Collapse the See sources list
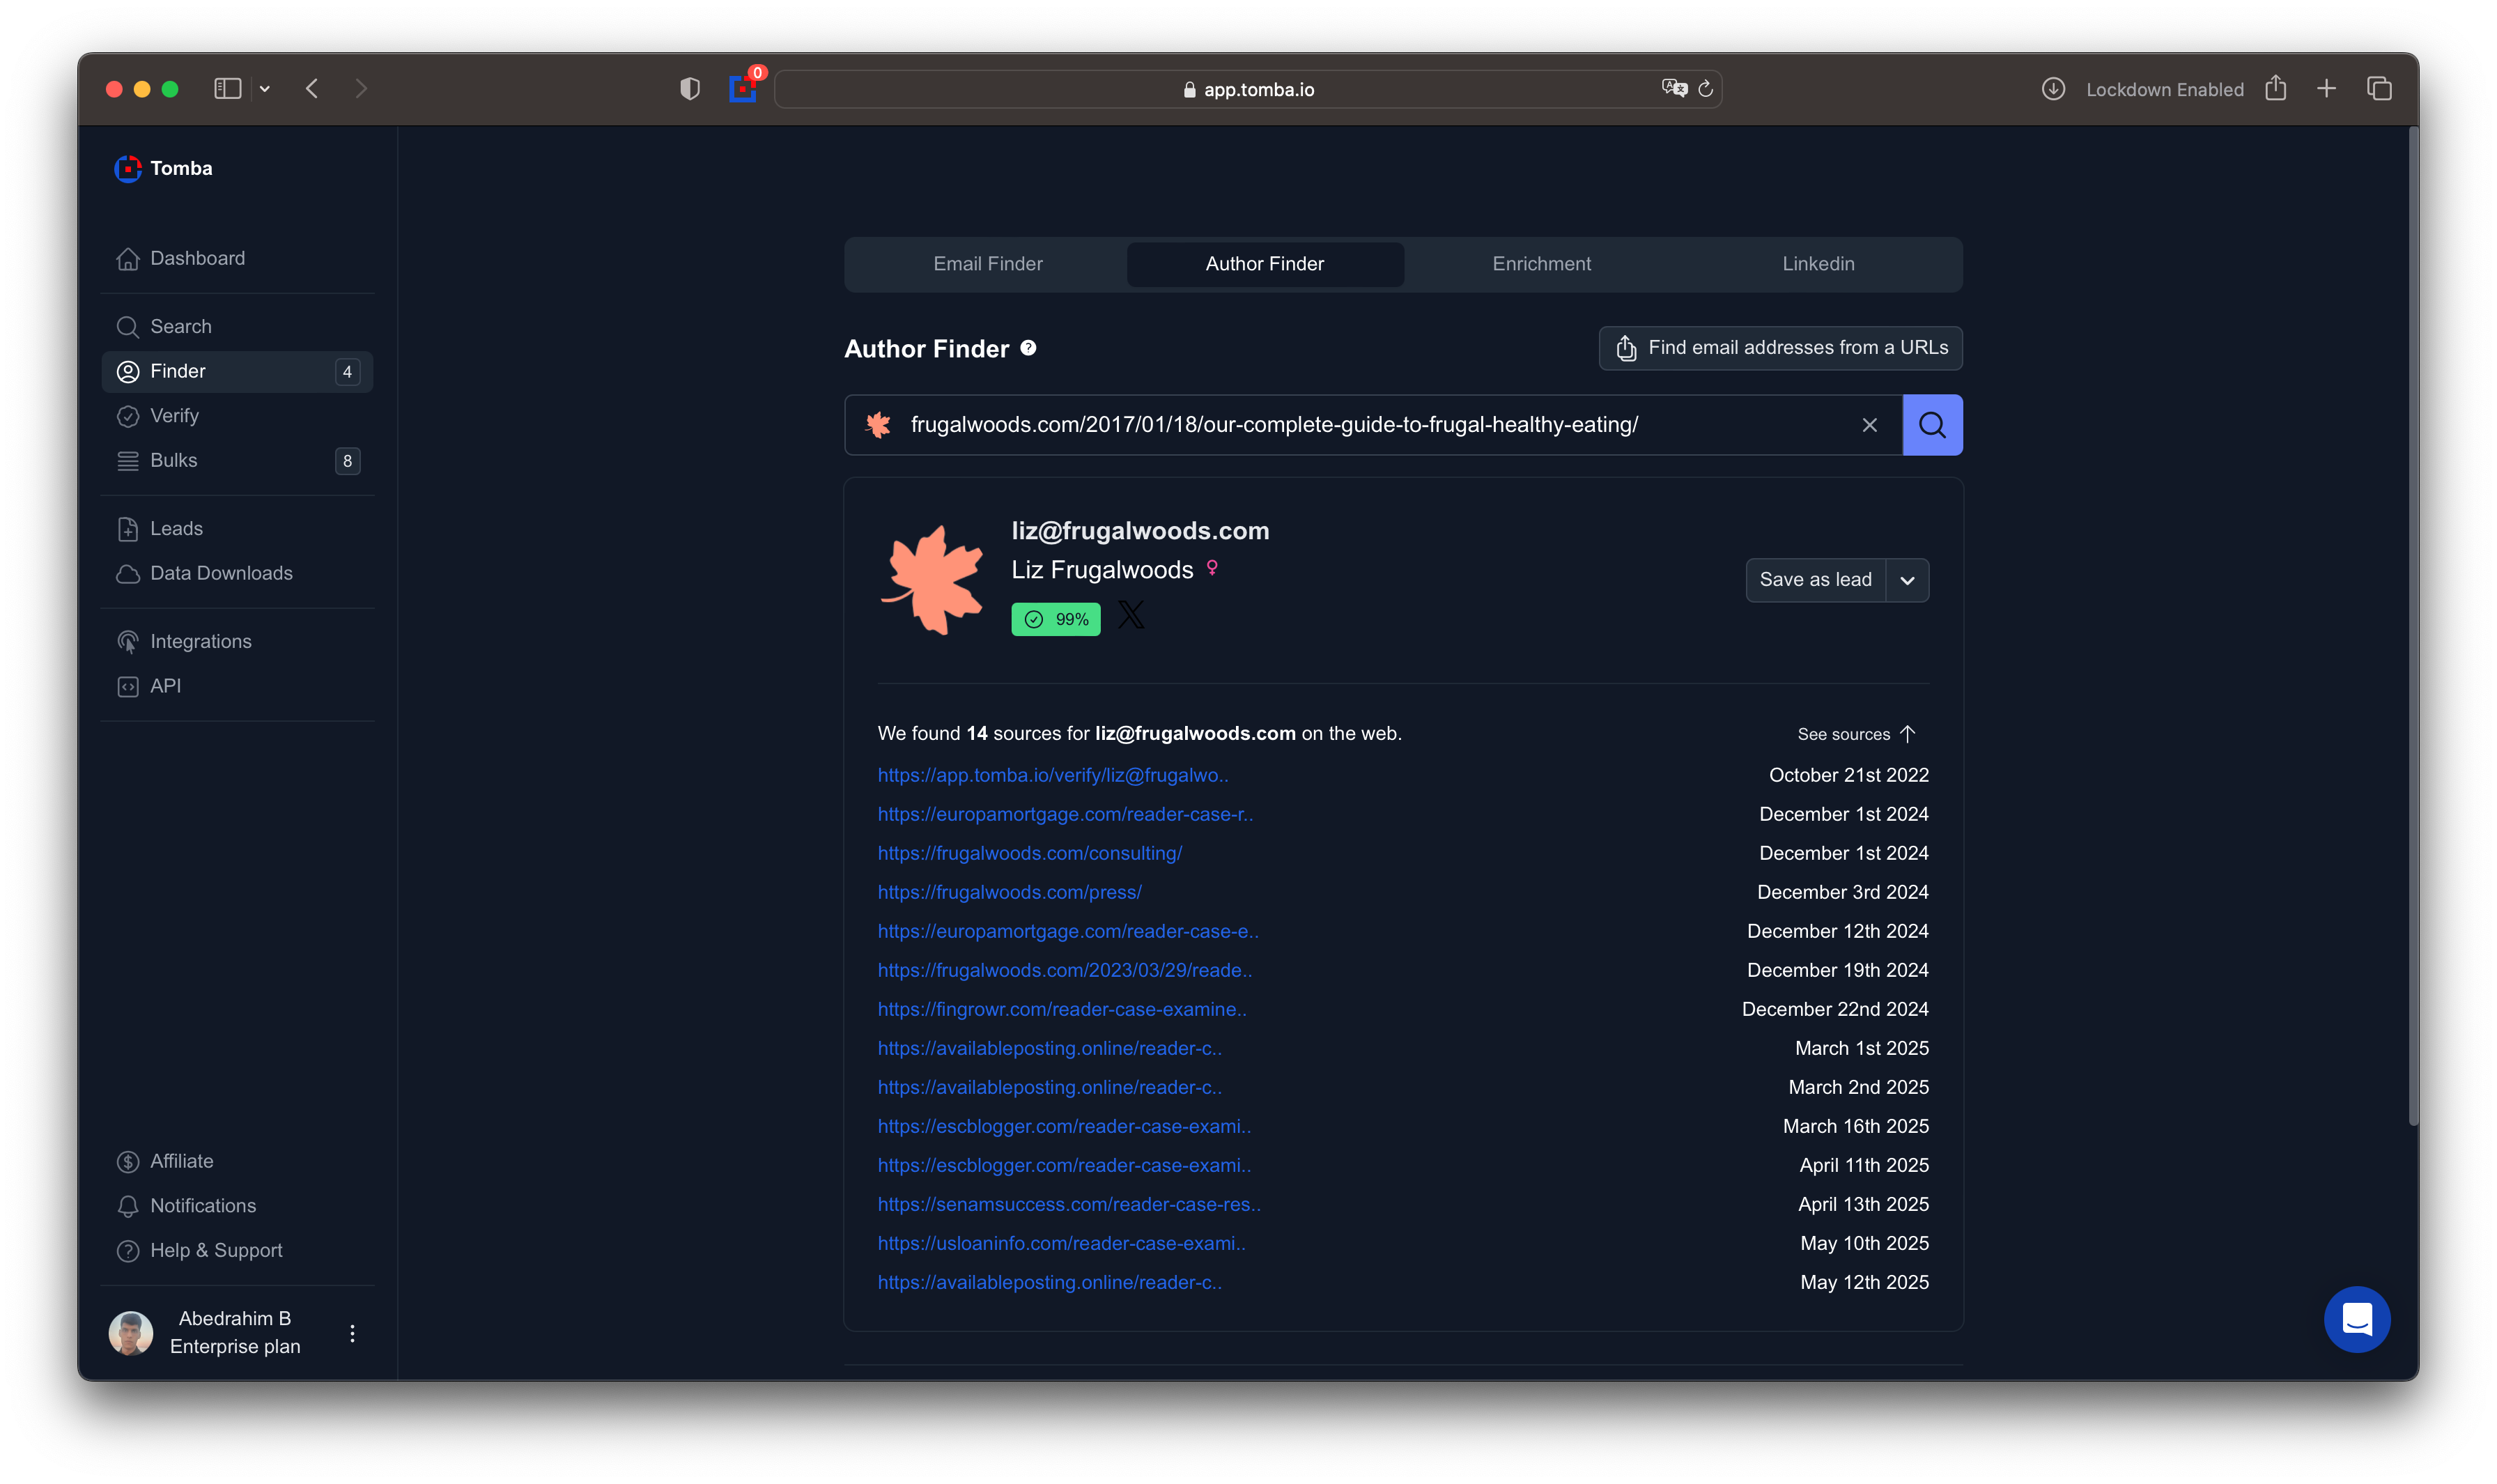 (x=1857, y=734)
